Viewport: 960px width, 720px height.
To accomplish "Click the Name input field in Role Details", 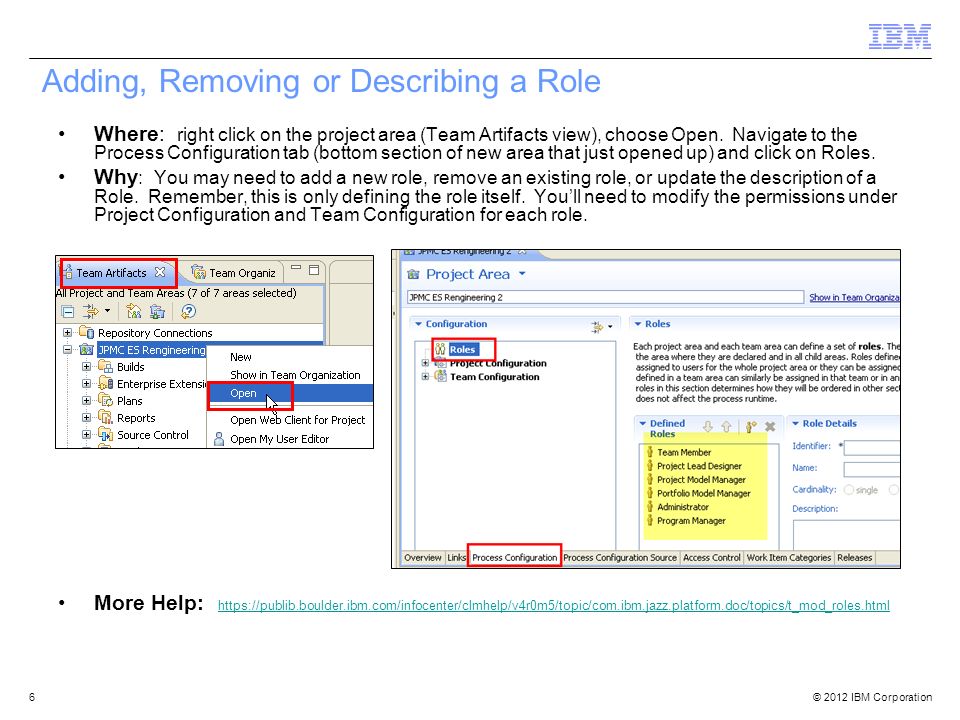I will click(872, 470).
